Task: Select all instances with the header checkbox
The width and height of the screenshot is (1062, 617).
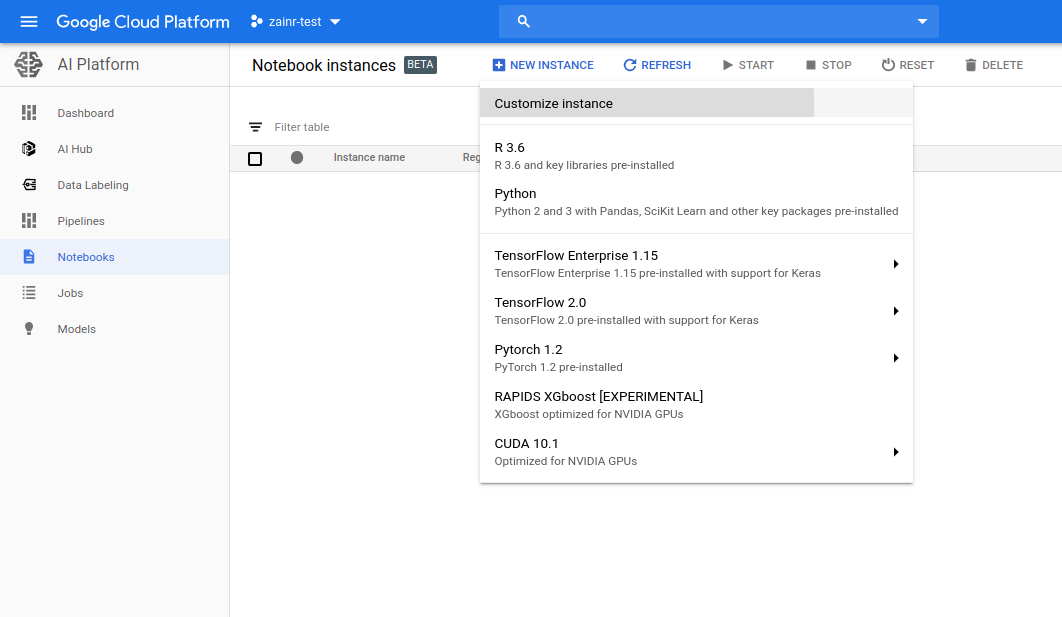Action: [x=255, y=158]
